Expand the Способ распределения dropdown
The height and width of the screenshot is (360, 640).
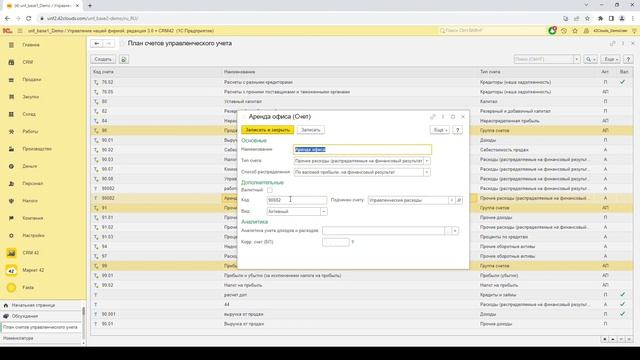point(427,172)
